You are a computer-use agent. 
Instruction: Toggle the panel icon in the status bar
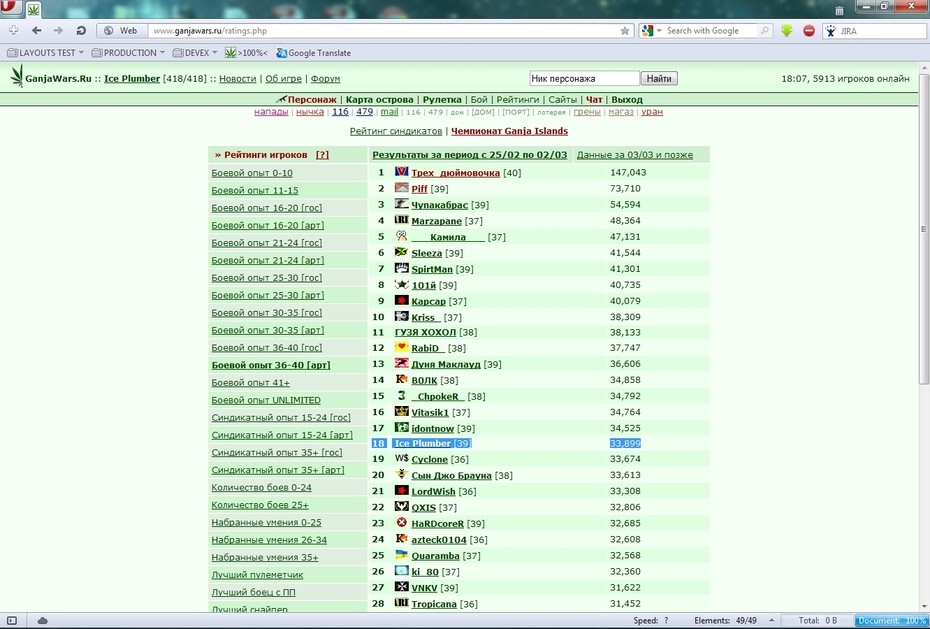pyautogui.click(x=12, y=621)
